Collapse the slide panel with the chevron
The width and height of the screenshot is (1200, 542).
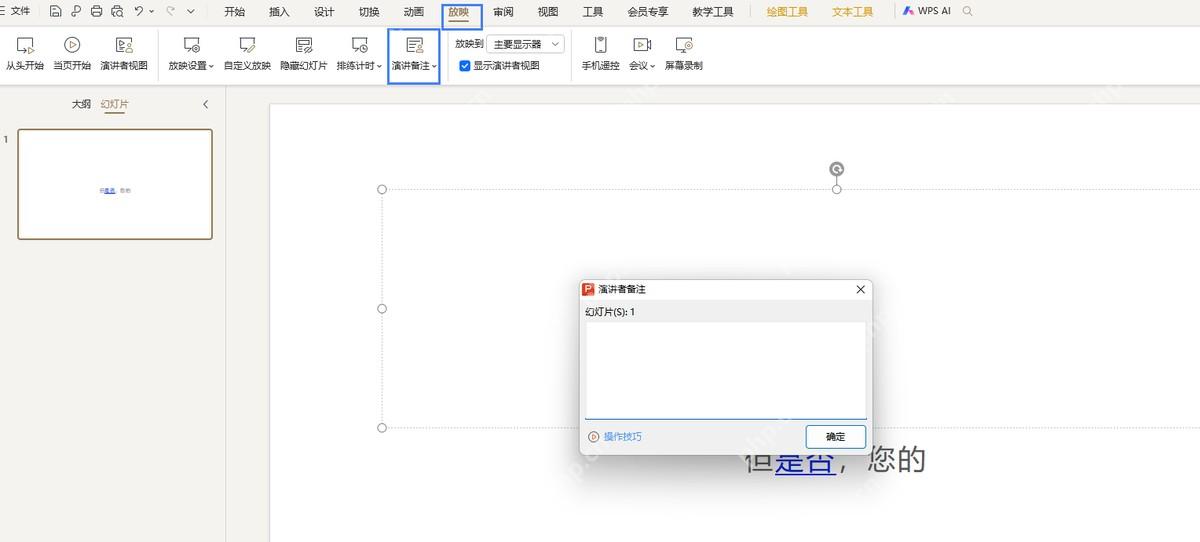click(205, 104)
